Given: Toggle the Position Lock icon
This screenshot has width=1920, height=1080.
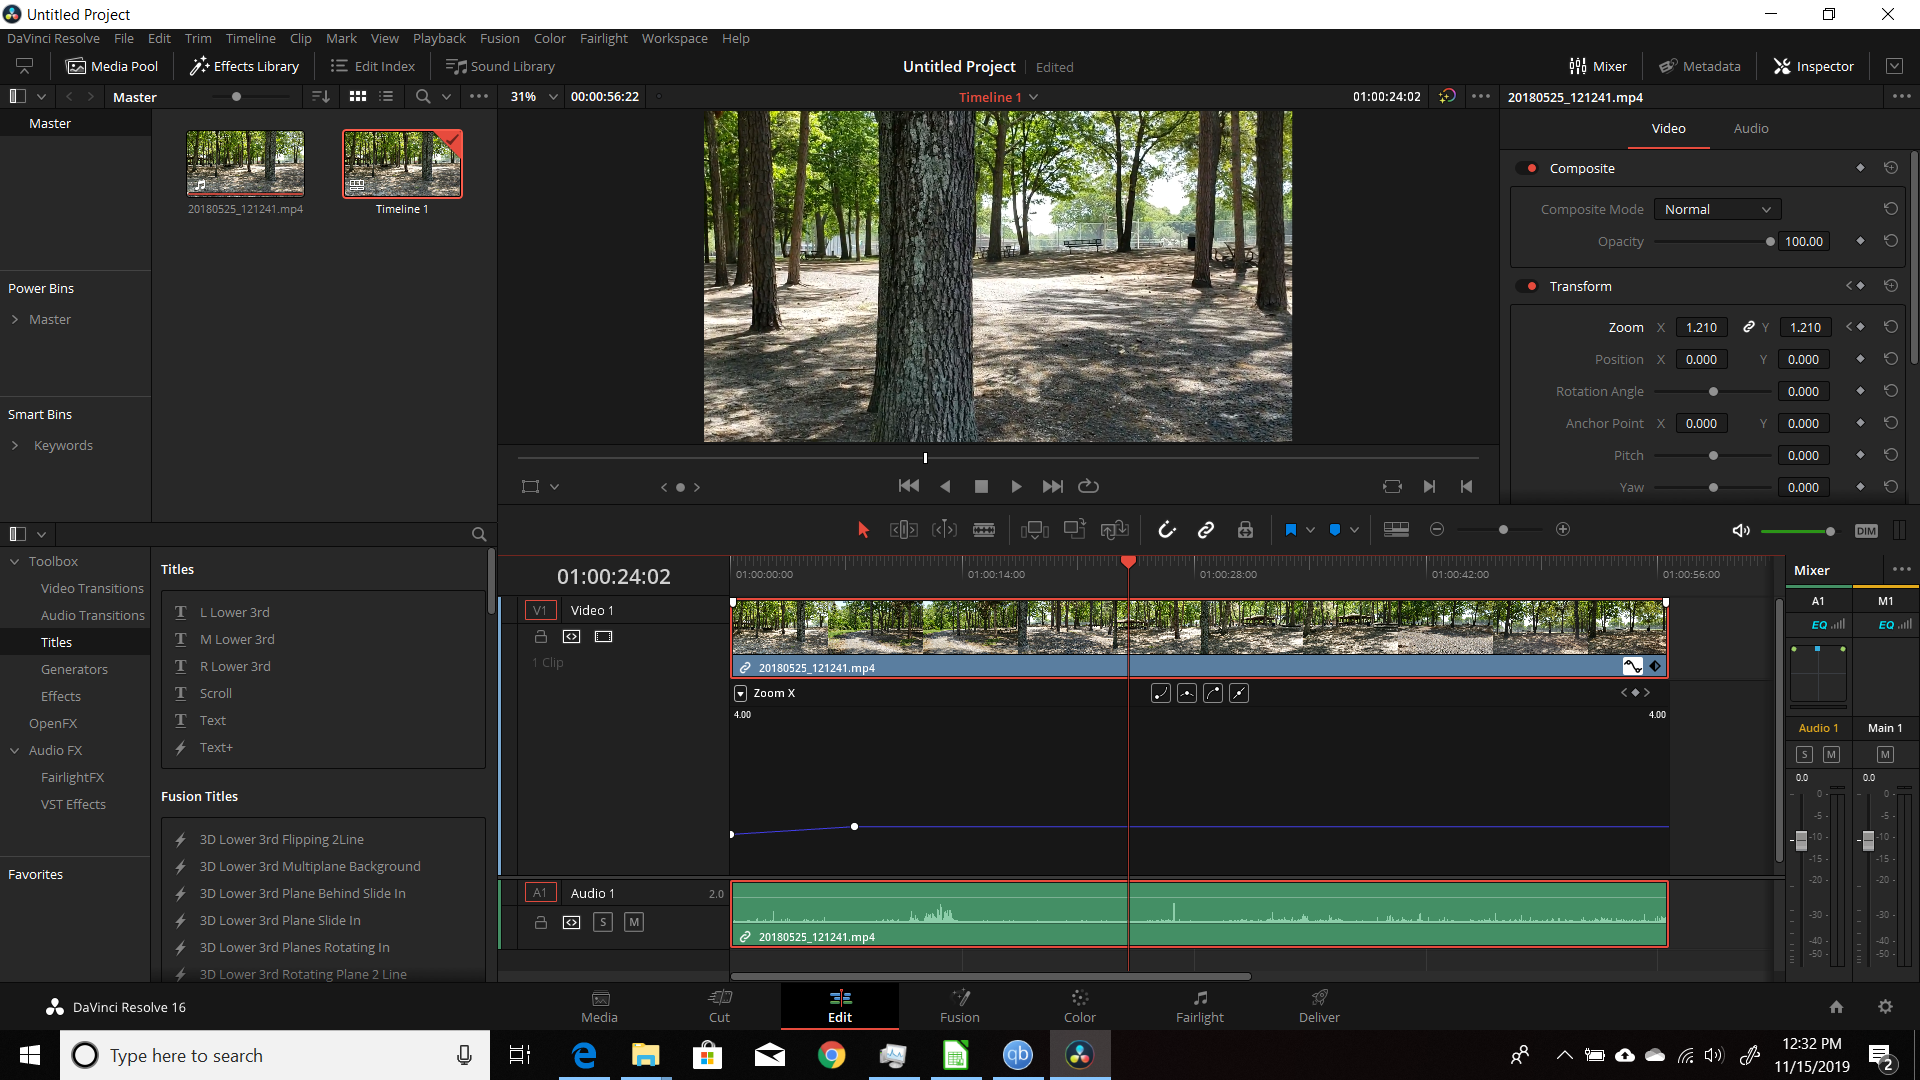Looking at the screenshot, I should click(x=1245, y=530).
